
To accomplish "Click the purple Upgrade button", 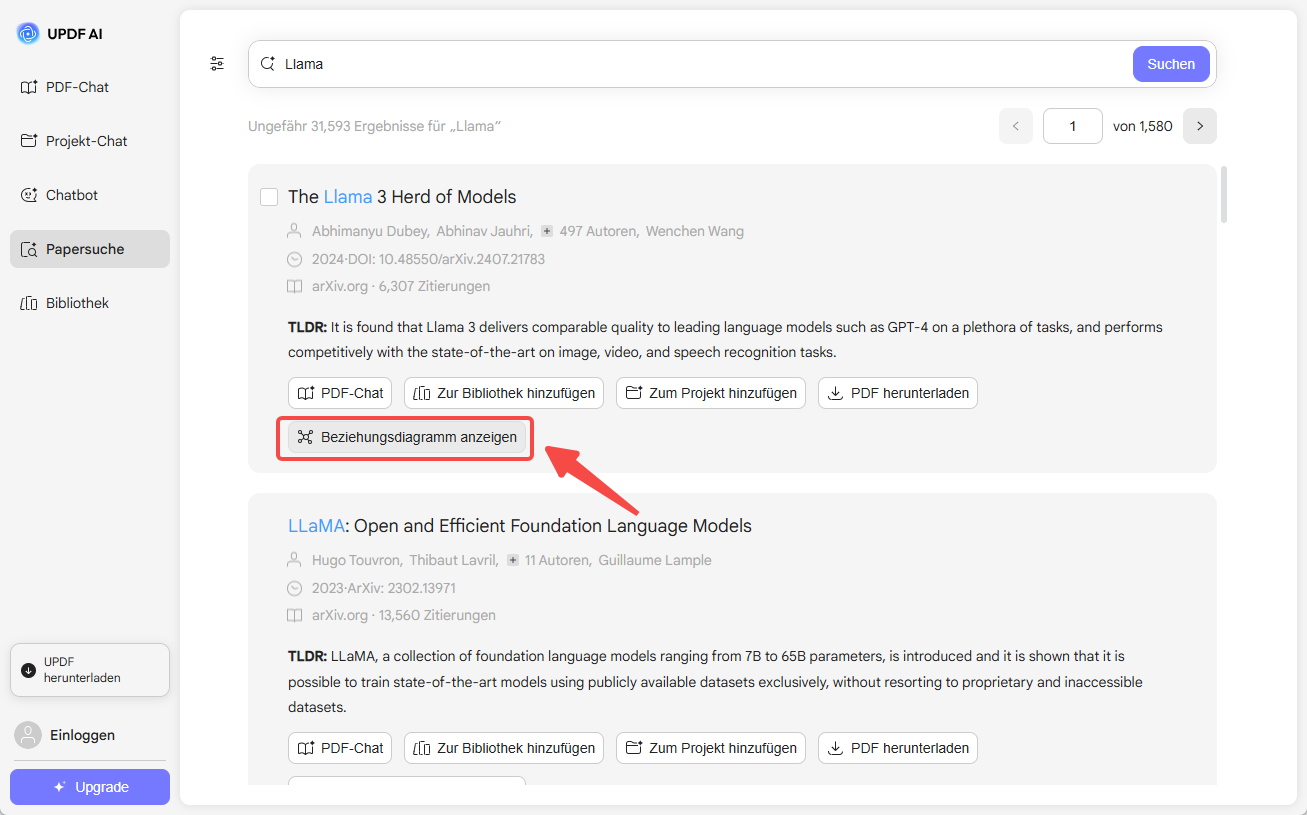I will point(90,787).
